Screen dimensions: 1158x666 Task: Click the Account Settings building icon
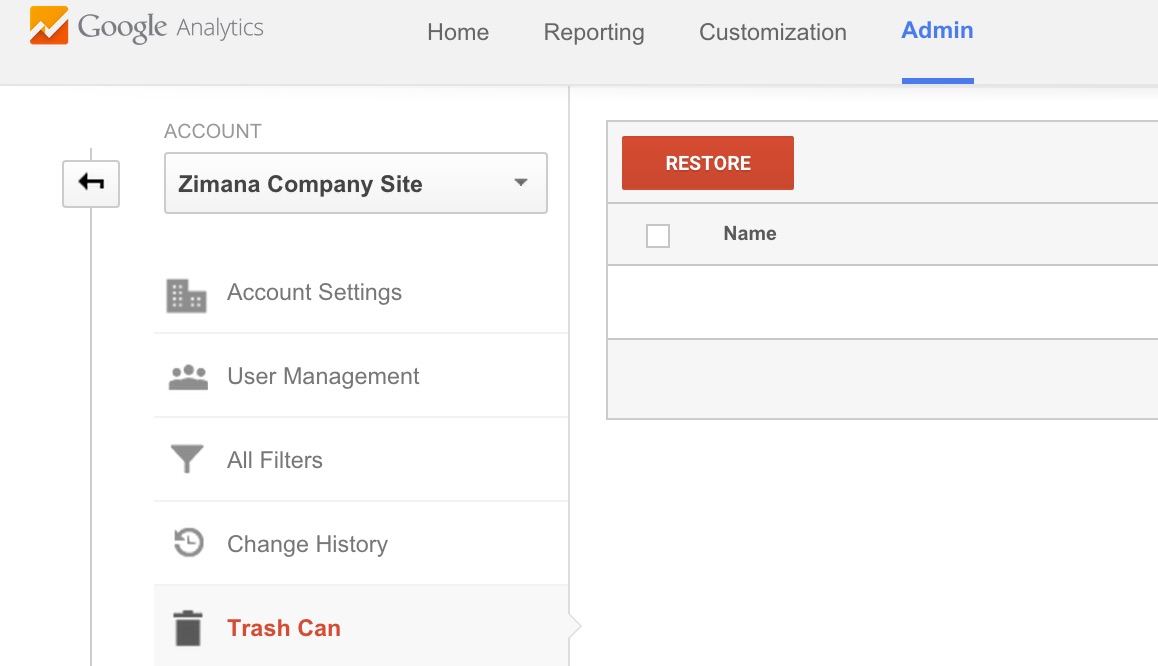pos(186,295)
